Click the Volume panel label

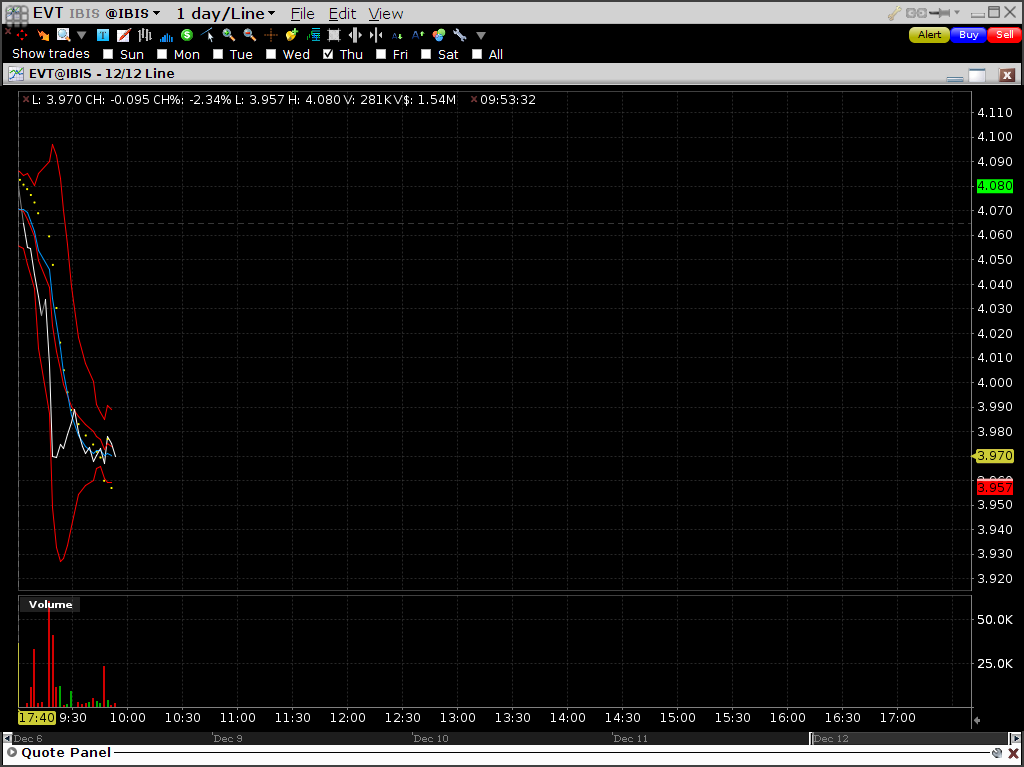(x=50, y=604)
